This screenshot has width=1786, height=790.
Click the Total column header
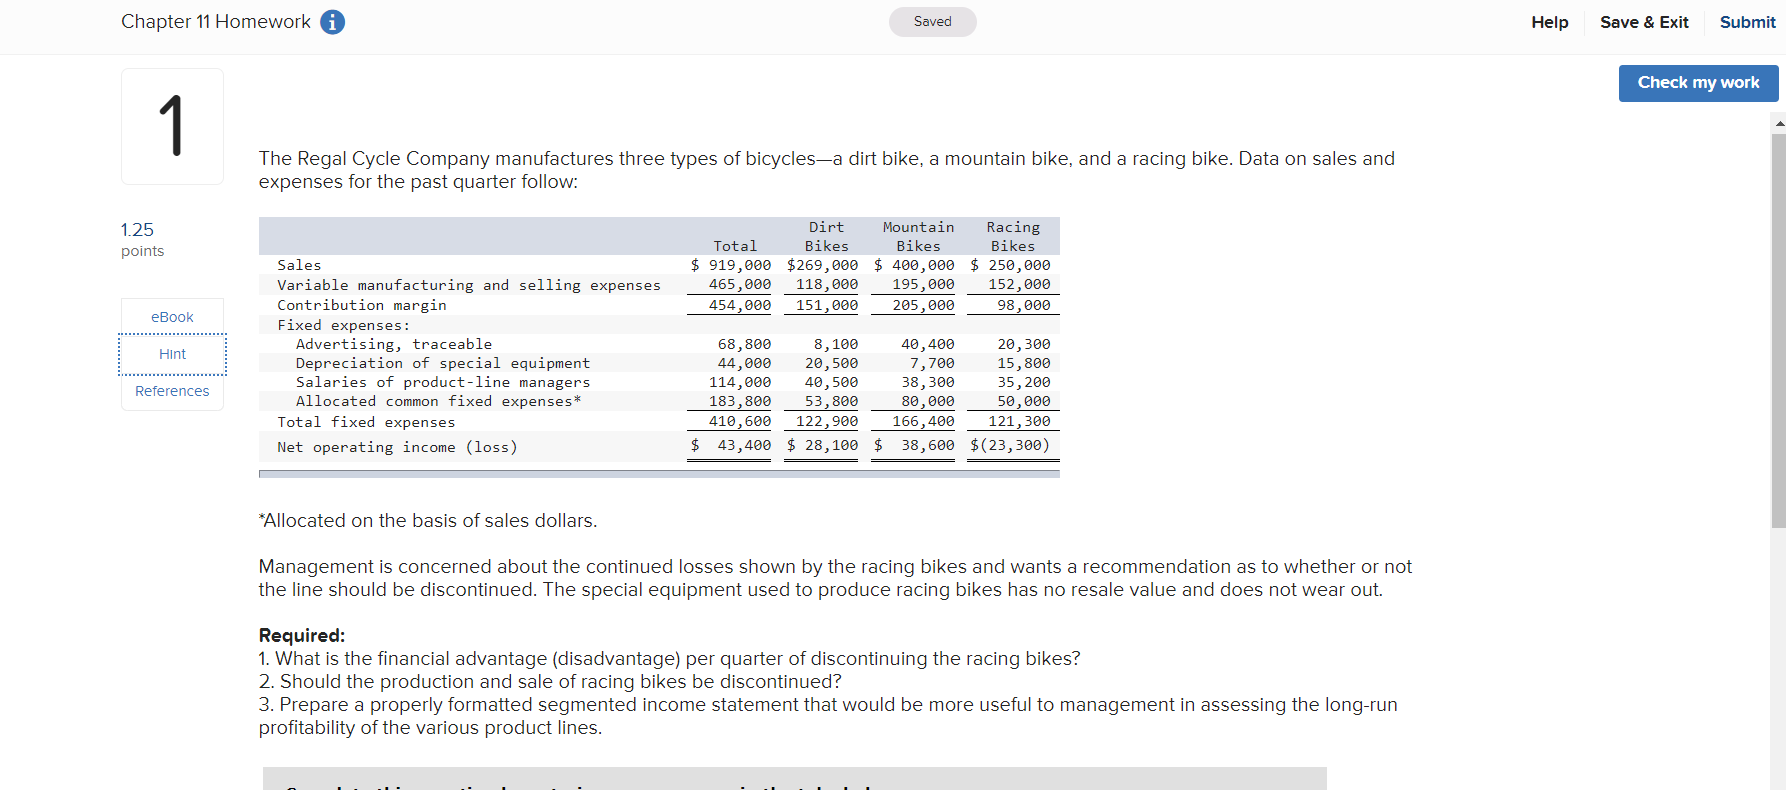[x=735, y=246]
